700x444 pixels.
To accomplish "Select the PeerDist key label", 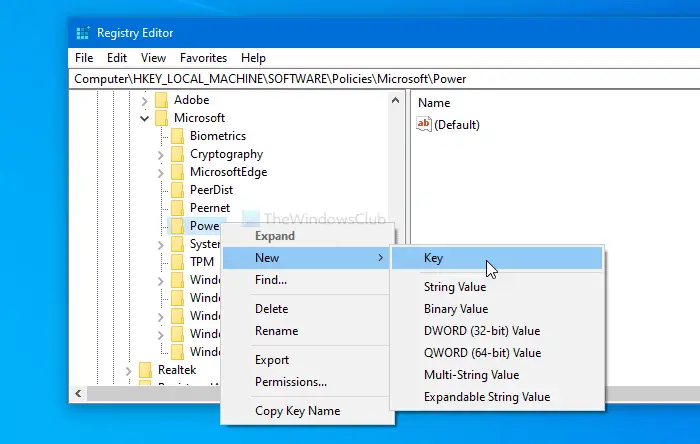I will (x=211, y=190).
